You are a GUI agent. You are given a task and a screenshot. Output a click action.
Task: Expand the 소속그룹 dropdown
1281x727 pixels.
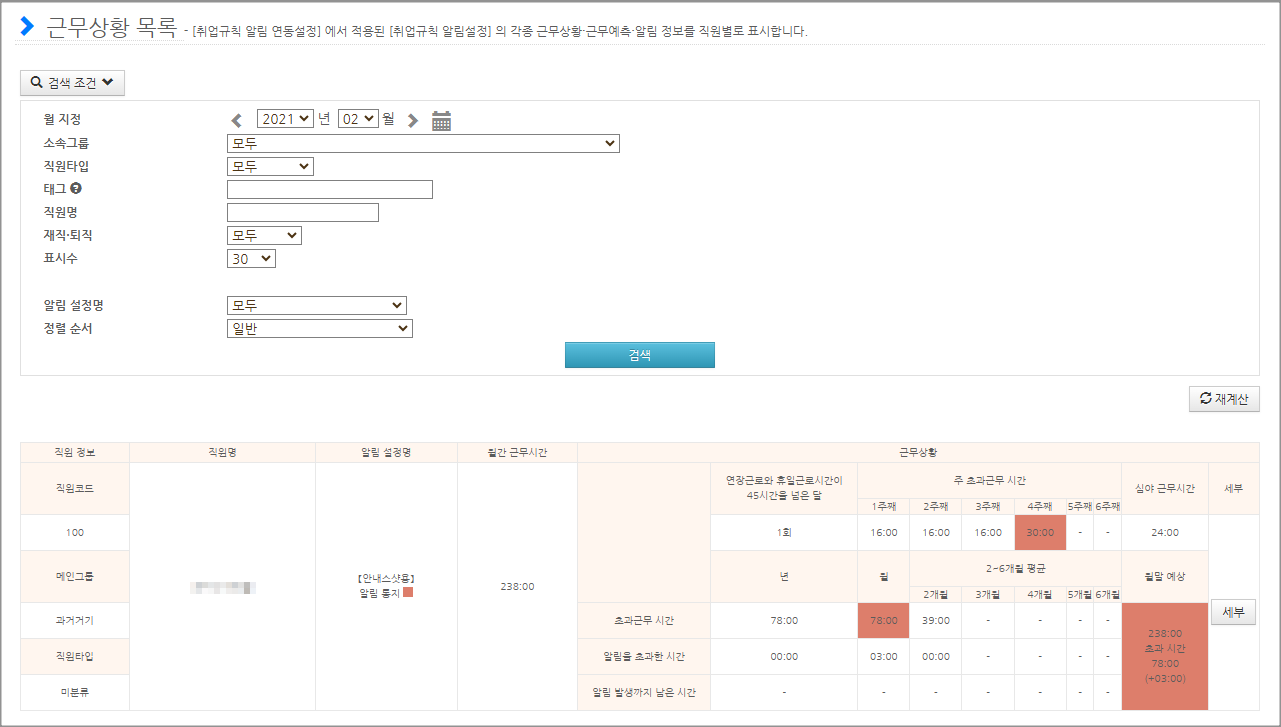pyautogui.click(x=423, y=143)
